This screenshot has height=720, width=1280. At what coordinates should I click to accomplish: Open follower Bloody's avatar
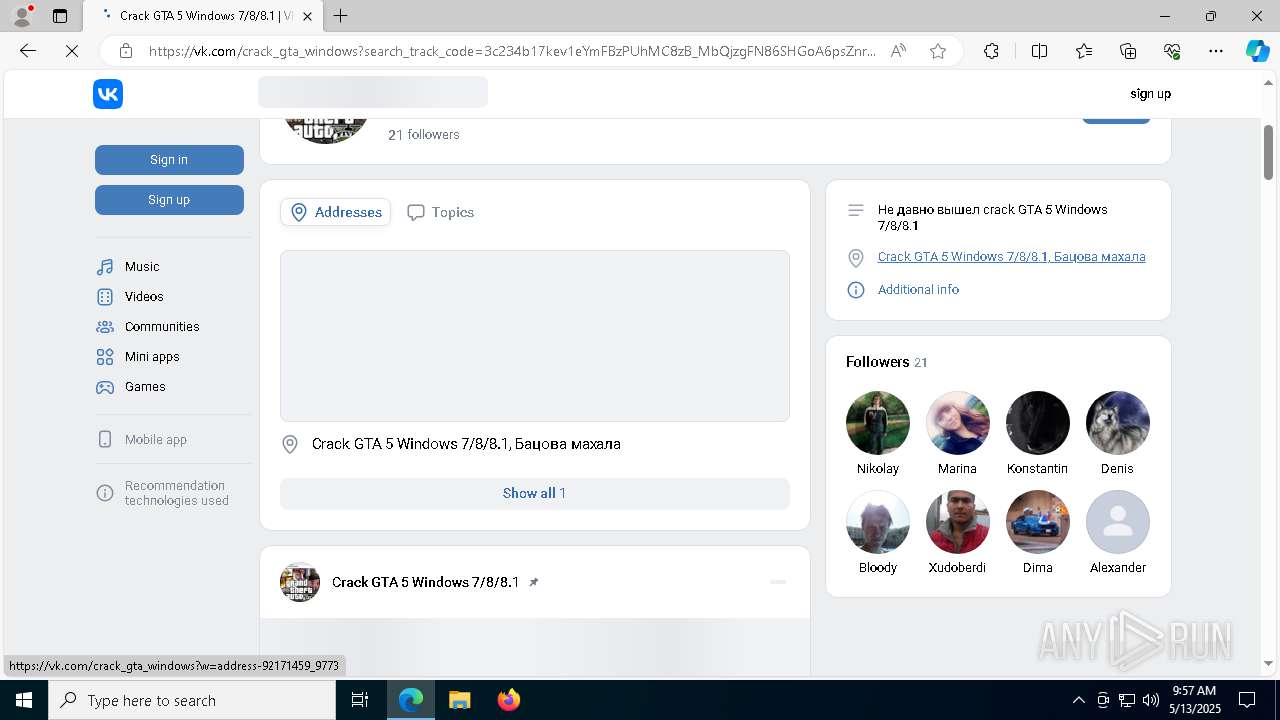click(878, 522)
